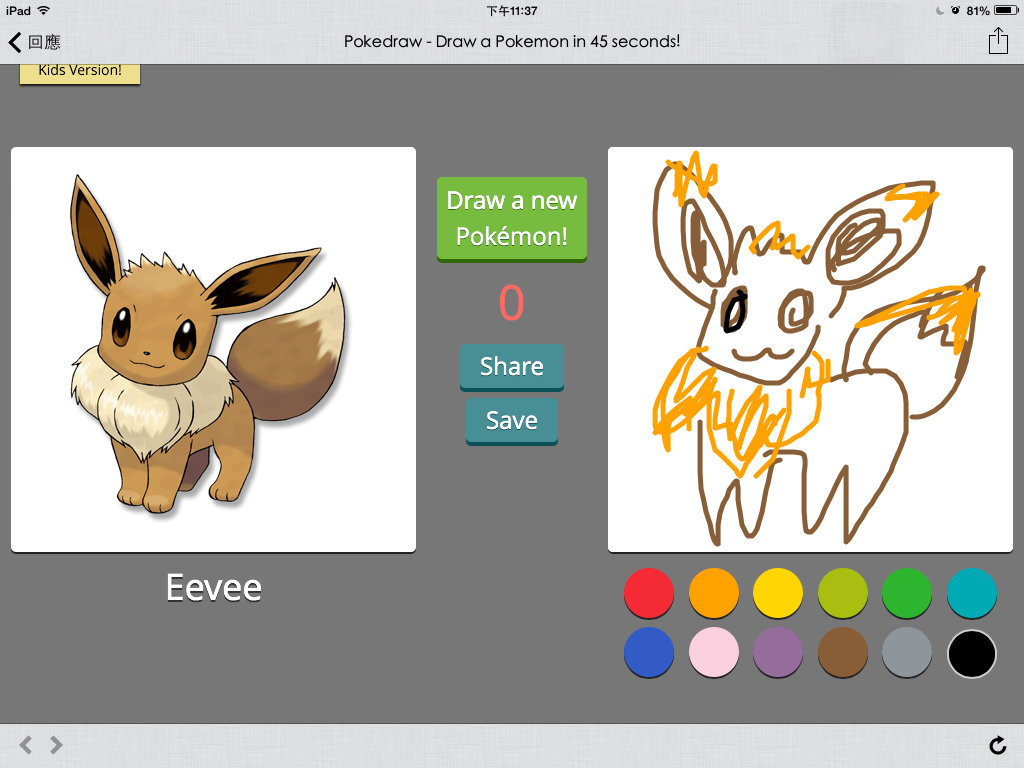The image size is (1024, 768).
Task: Tap the back arrow labeled 回應
Action: (34, 42)
